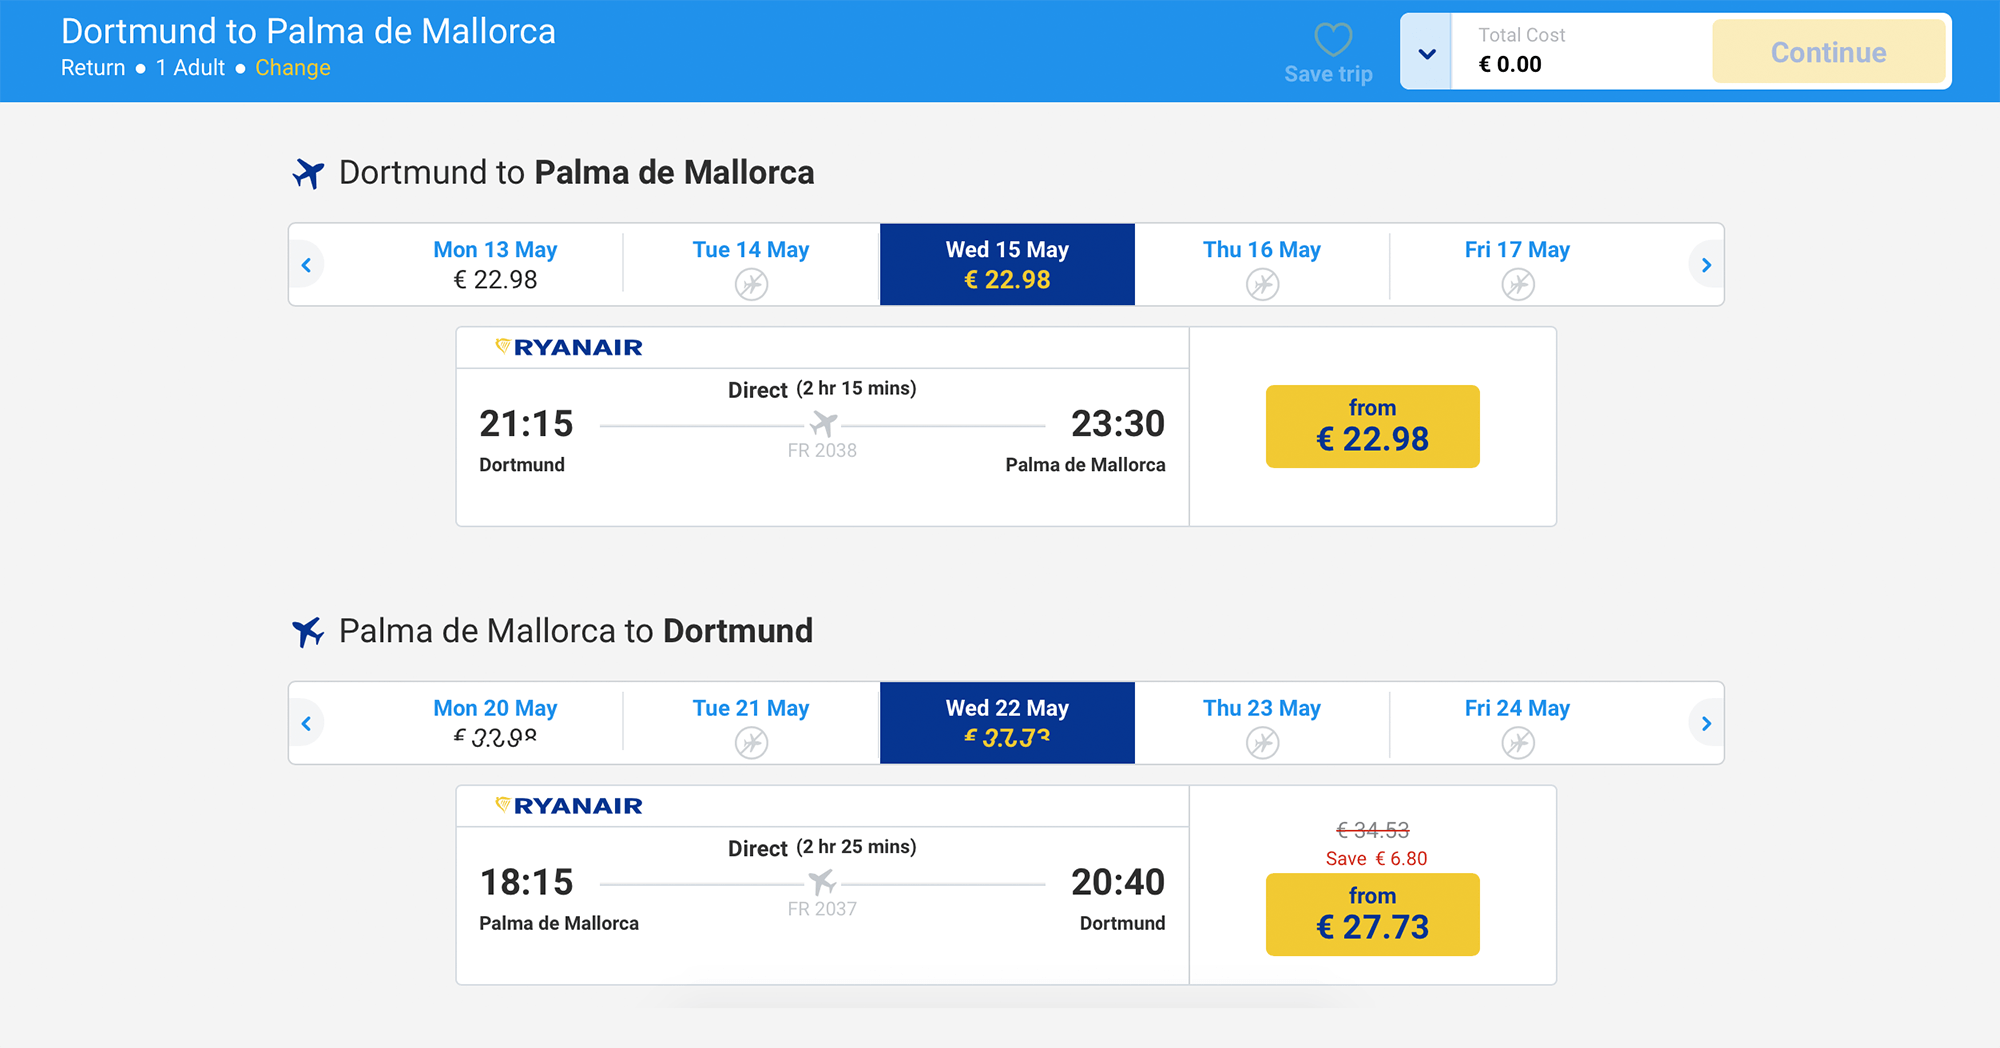
Task: Show earlier return dates with left arrow
Action: [x=307, y=723]
